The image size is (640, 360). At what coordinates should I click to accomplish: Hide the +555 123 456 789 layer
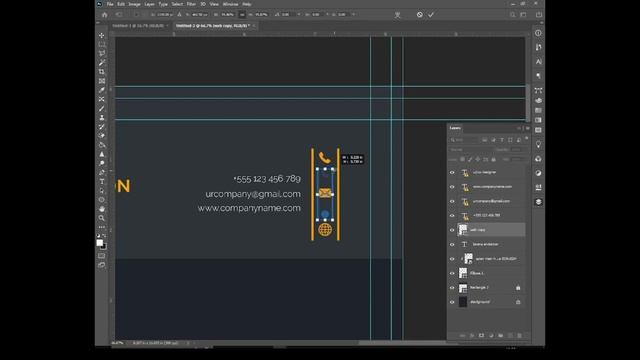[x=452, y=216]
